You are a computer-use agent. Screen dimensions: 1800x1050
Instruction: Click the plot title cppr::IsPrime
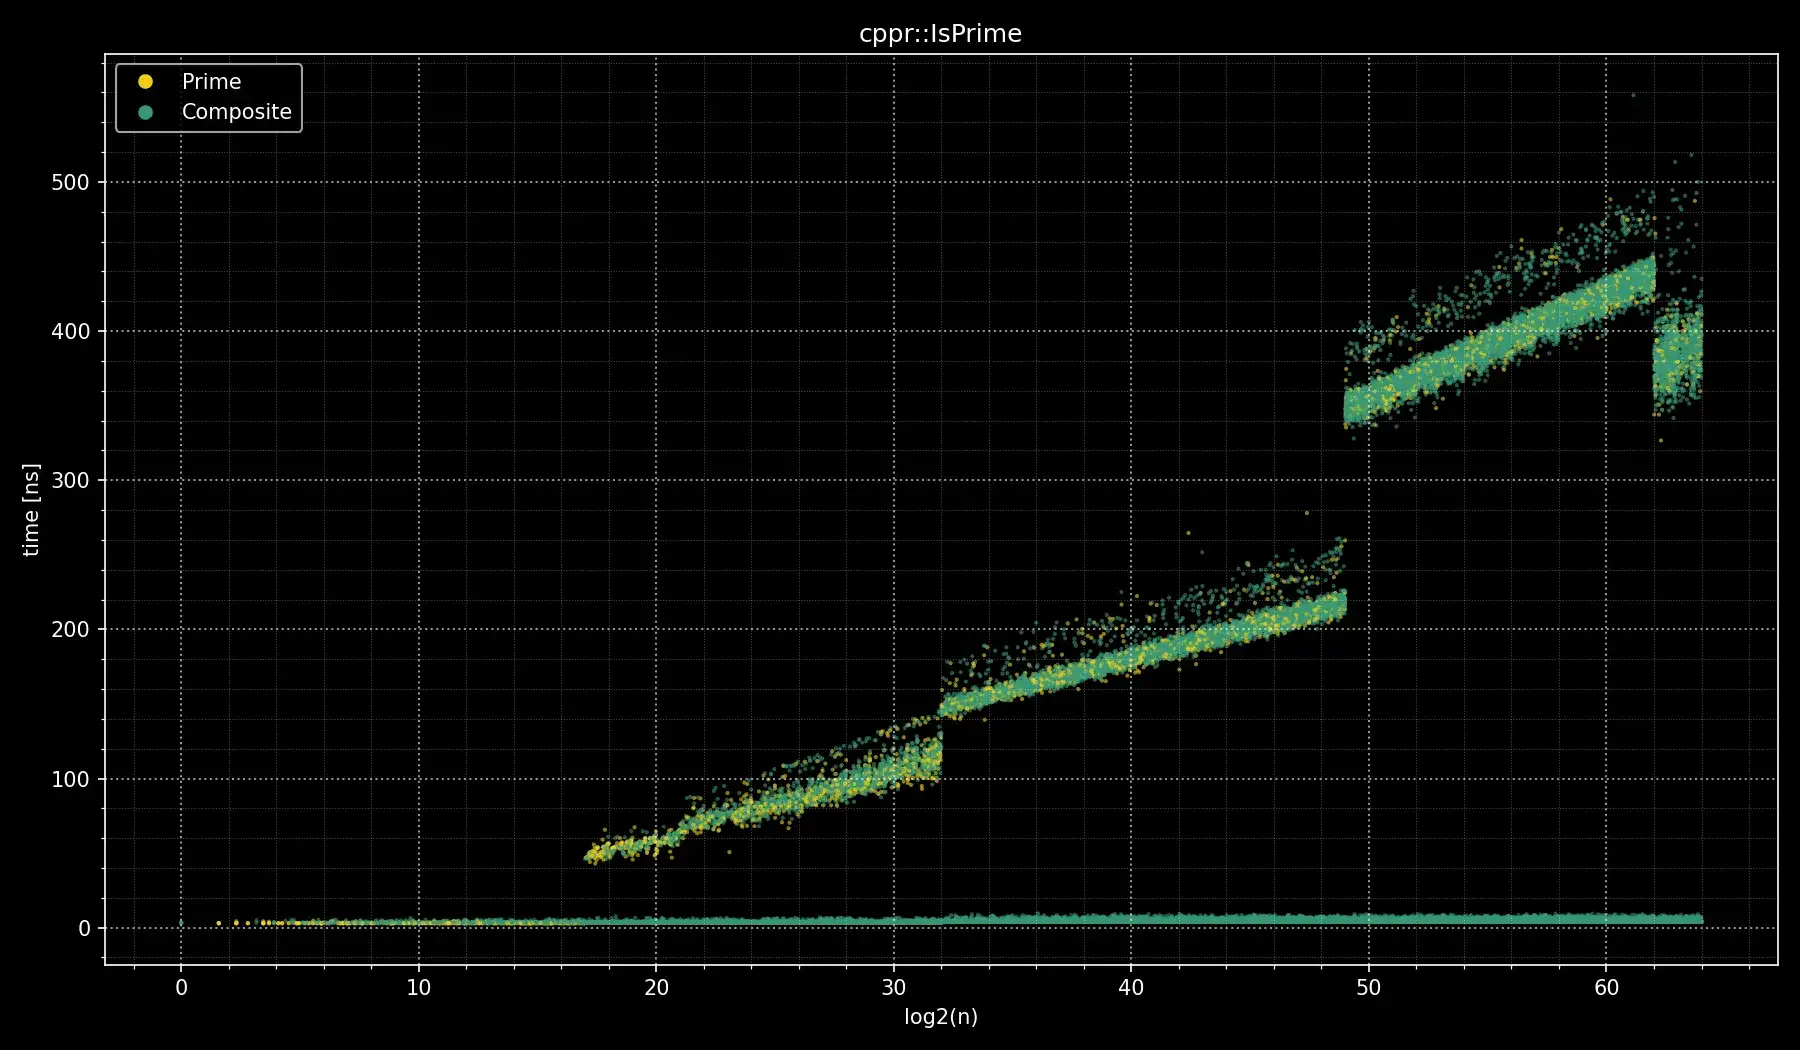940,34
